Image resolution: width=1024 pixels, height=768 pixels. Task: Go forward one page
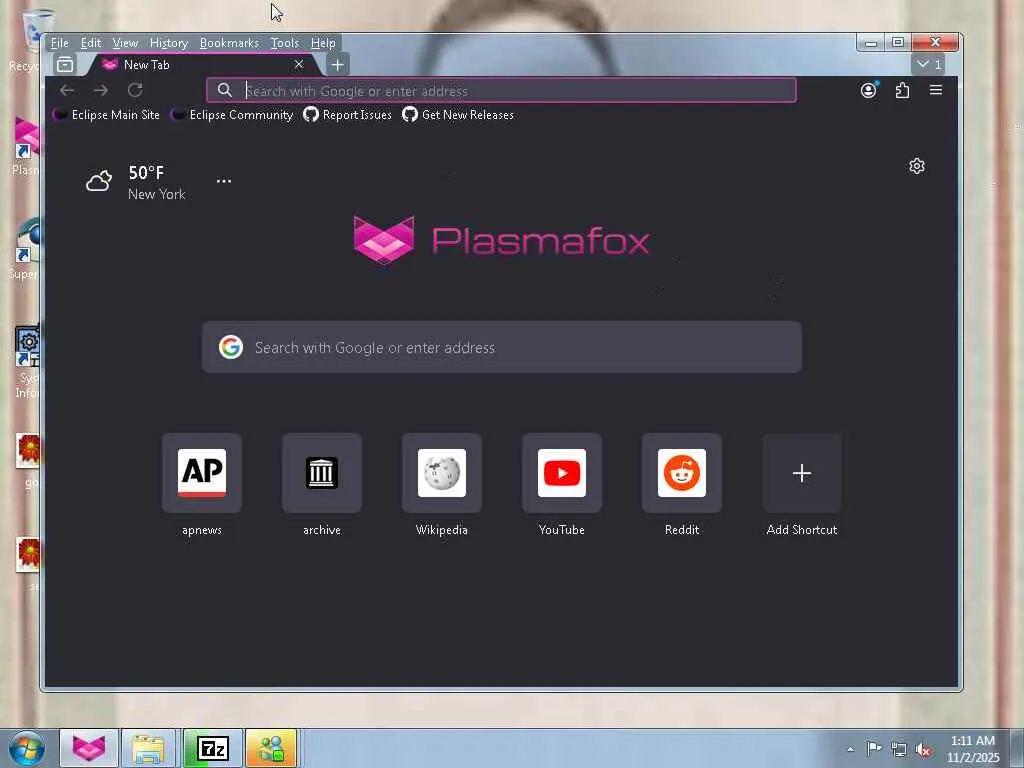[x=101, y=90]
